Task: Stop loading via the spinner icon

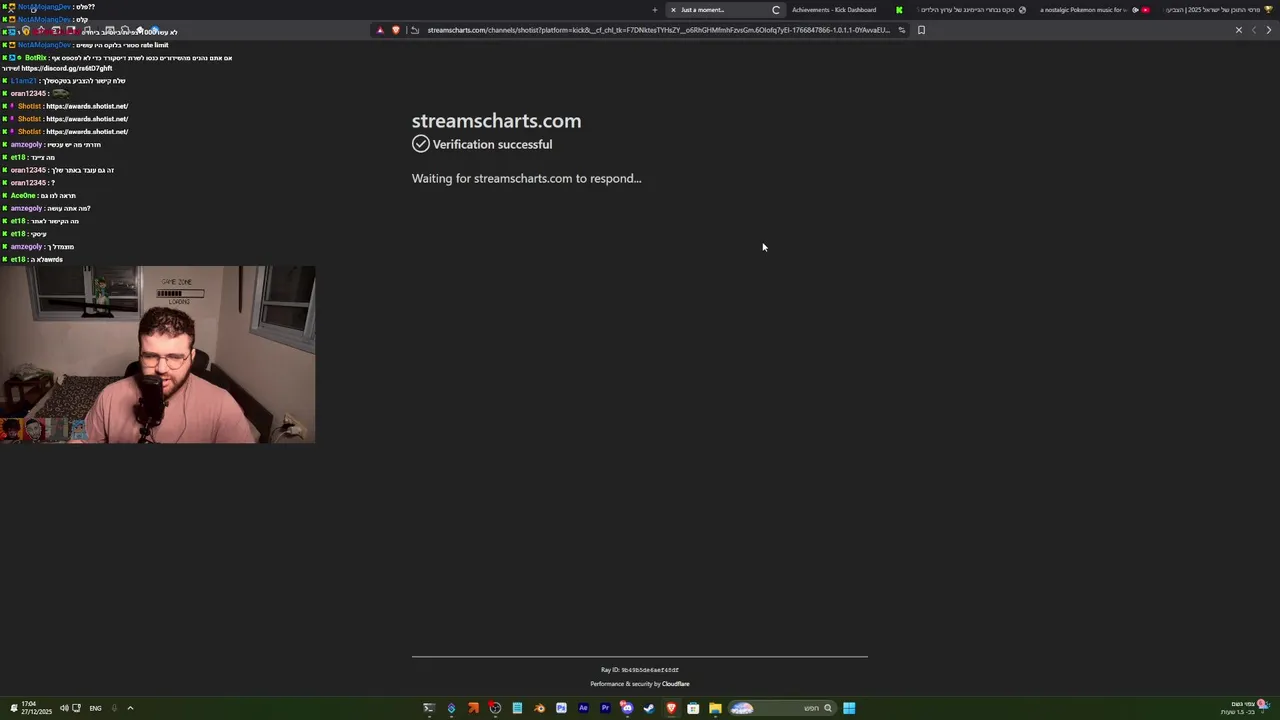Action: click(776, 10)
